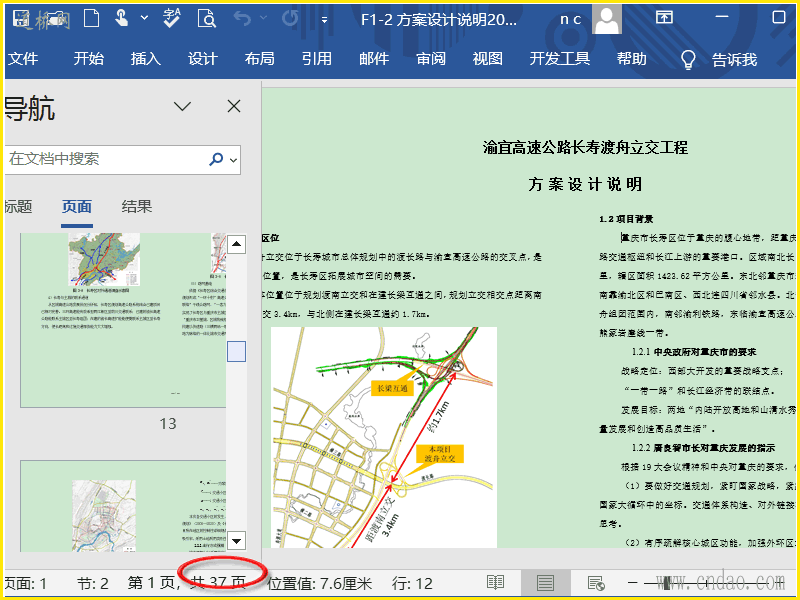Click the 导航 pane title
800x600 pixels.
pyautogui.click(x=30, y=109)
